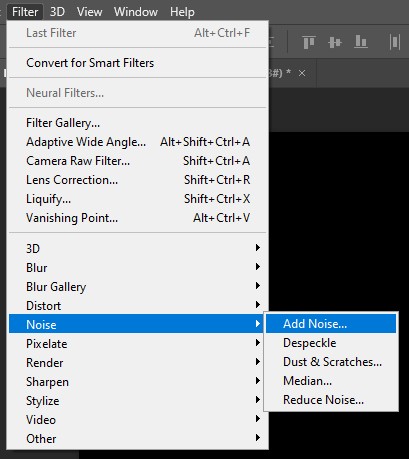Expand the Render submenu
Image resolution: width=409 pixels, height=459 pixels.
click(137, 362)
